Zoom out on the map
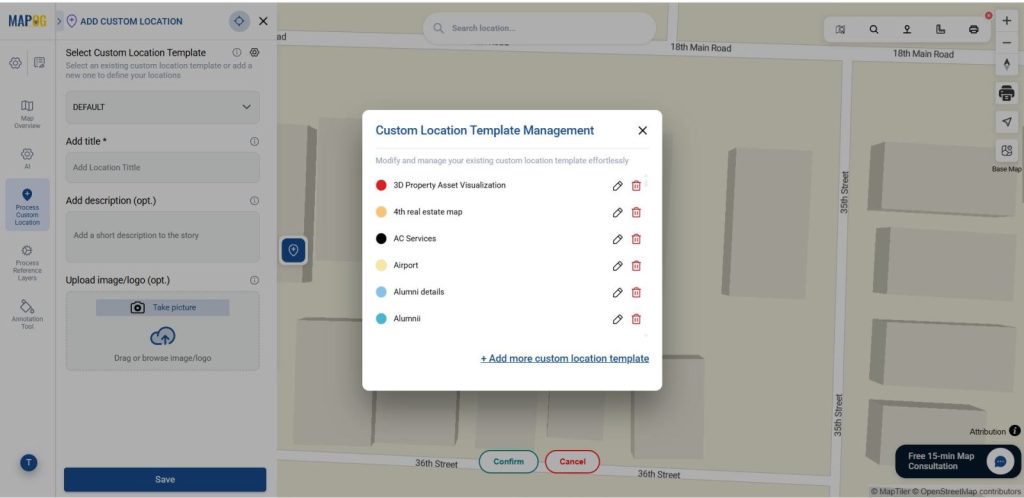This screenshot has width=1024, height=498. pyautogui.click(x=1006, y=42)
